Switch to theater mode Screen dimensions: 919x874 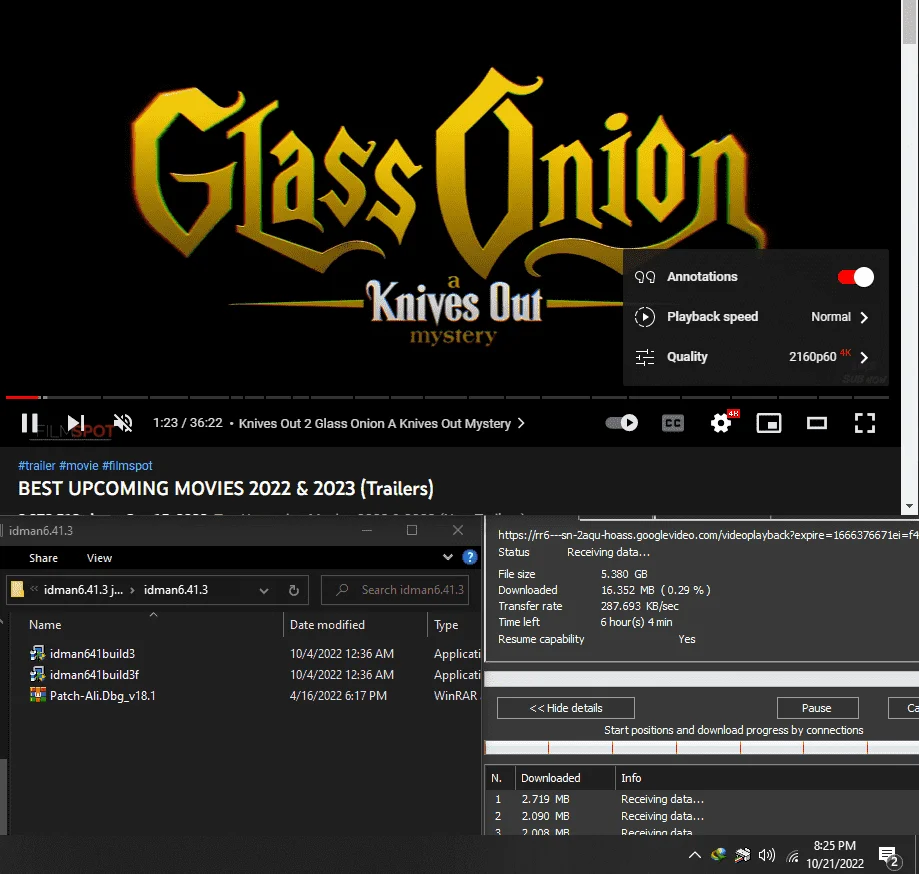point(816,423)
